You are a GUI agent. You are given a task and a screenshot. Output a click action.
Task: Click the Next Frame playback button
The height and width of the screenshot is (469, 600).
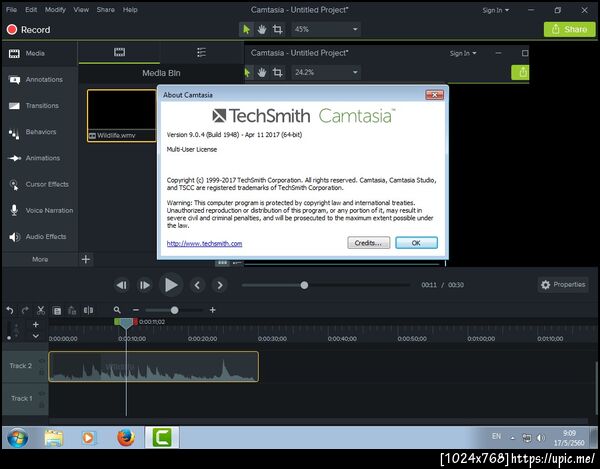tap(144, 285)
